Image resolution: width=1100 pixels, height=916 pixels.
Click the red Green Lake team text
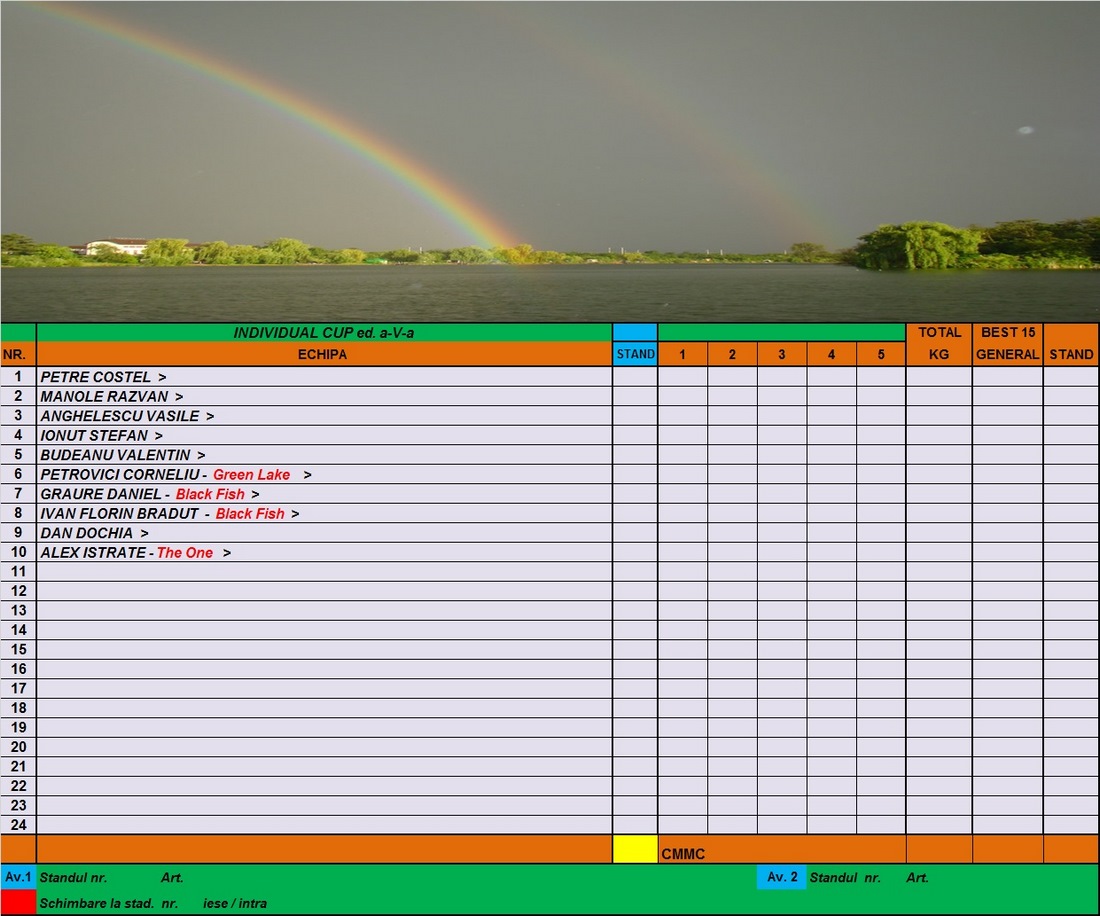coord(251,475)
